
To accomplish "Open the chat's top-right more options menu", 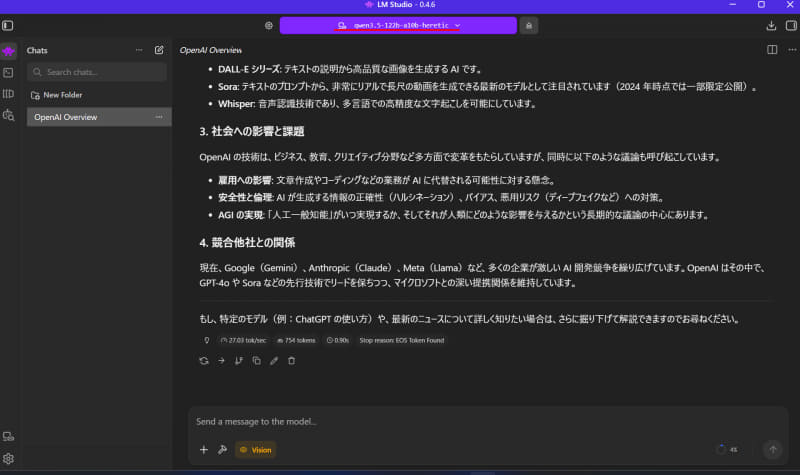I will click(x=792, y=49).
